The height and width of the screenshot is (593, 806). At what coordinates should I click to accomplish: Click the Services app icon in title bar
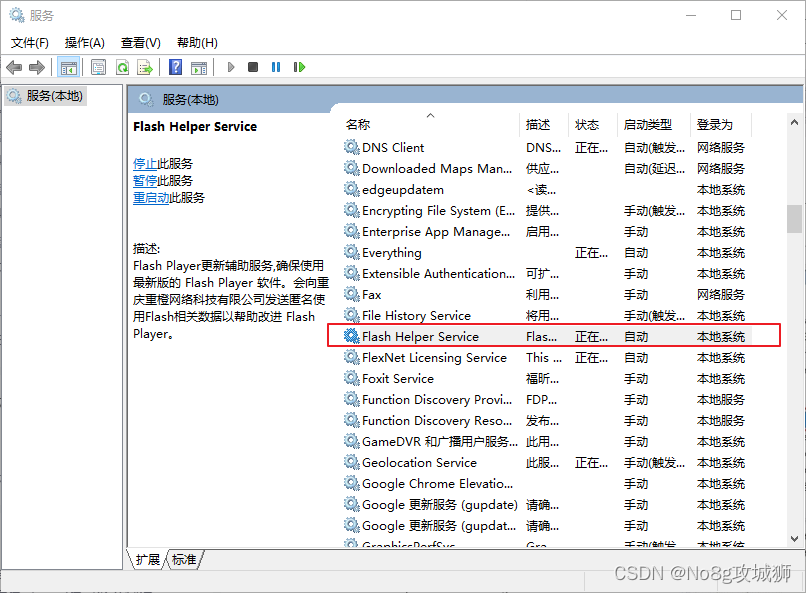tap(16, 15)
